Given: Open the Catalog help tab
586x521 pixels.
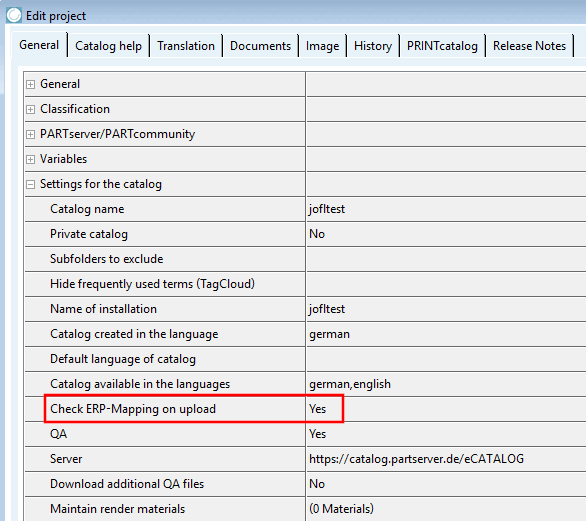Looking at the screenshot, I should coord(108,46).
